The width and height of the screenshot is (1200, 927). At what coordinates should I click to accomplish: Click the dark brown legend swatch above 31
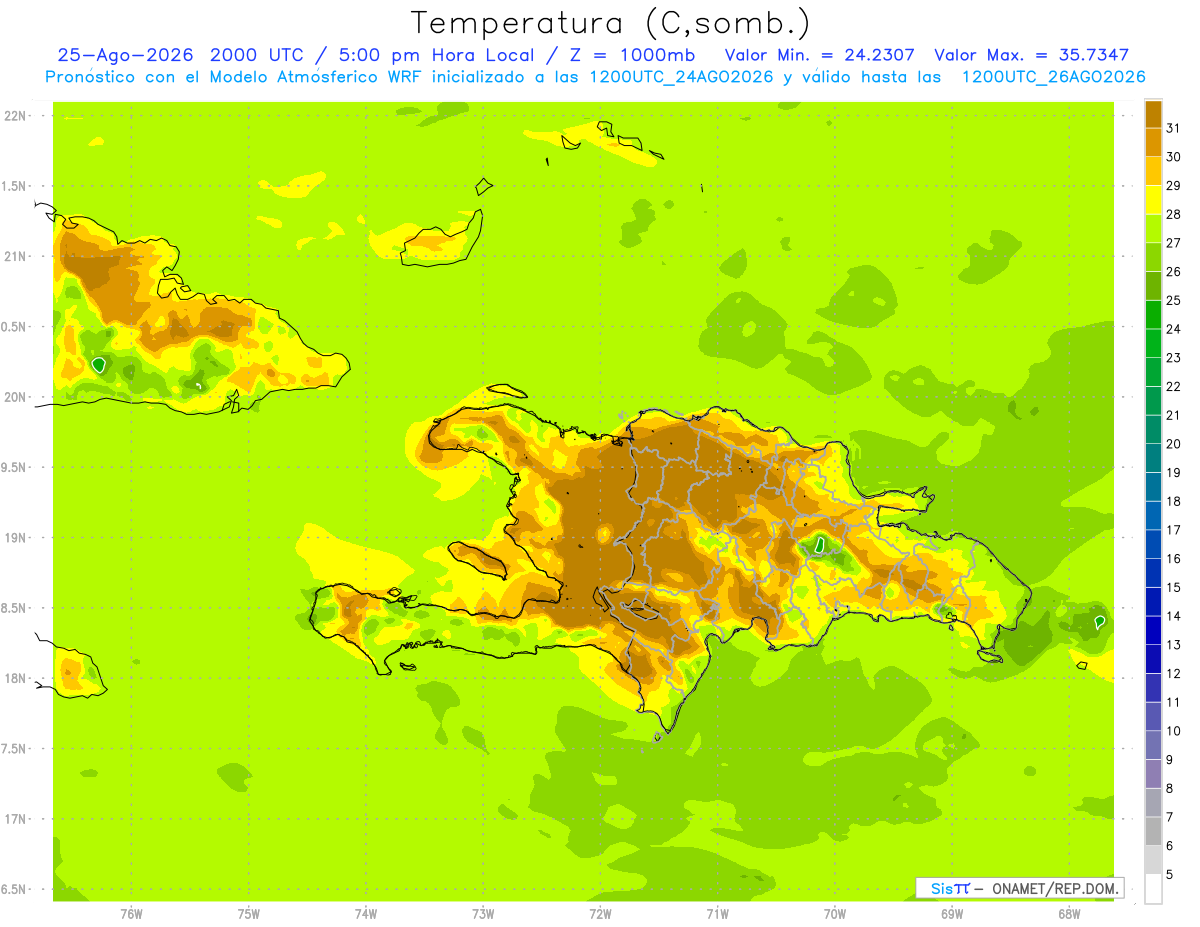[1153, 114]
